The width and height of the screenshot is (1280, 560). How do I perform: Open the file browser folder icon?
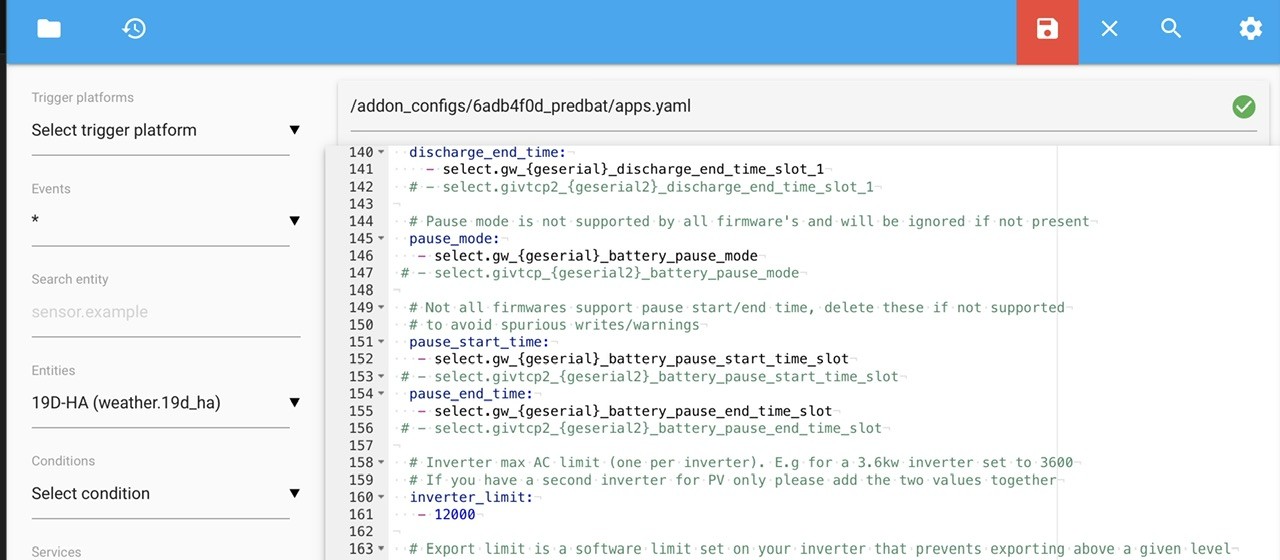coord(49,28)
